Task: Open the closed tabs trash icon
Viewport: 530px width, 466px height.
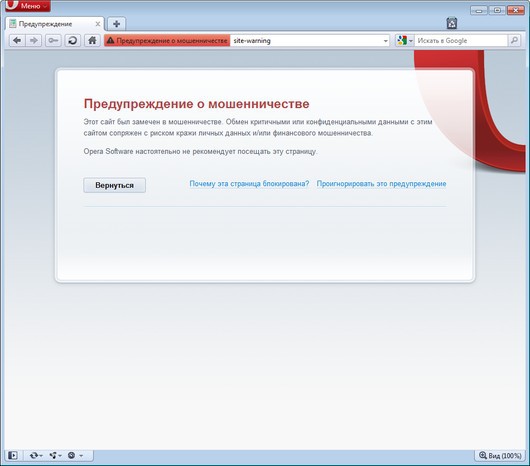Action: tap(452, 23)
